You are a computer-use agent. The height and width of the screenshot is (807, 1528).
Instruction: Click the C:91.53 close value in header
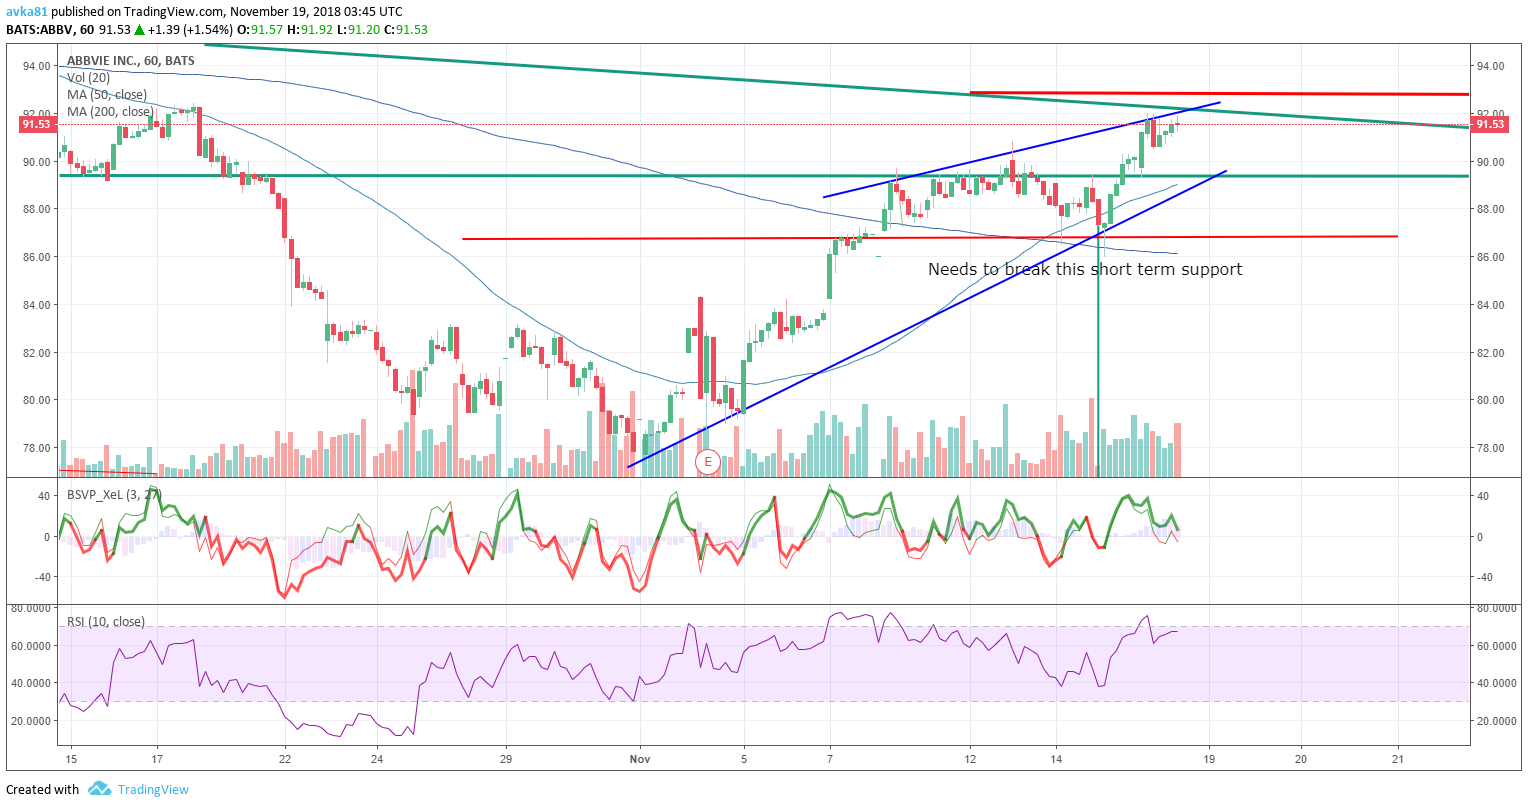(x=404, y=29)
